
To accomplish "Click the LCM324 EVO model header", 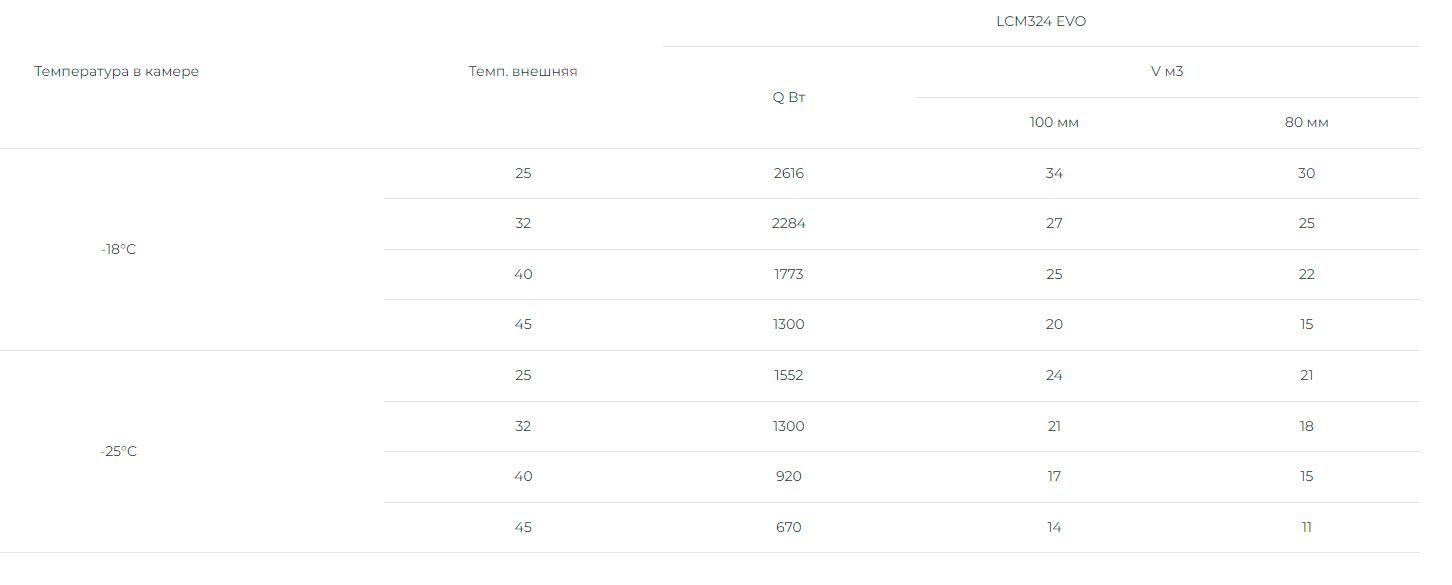I will (1041, 22).
